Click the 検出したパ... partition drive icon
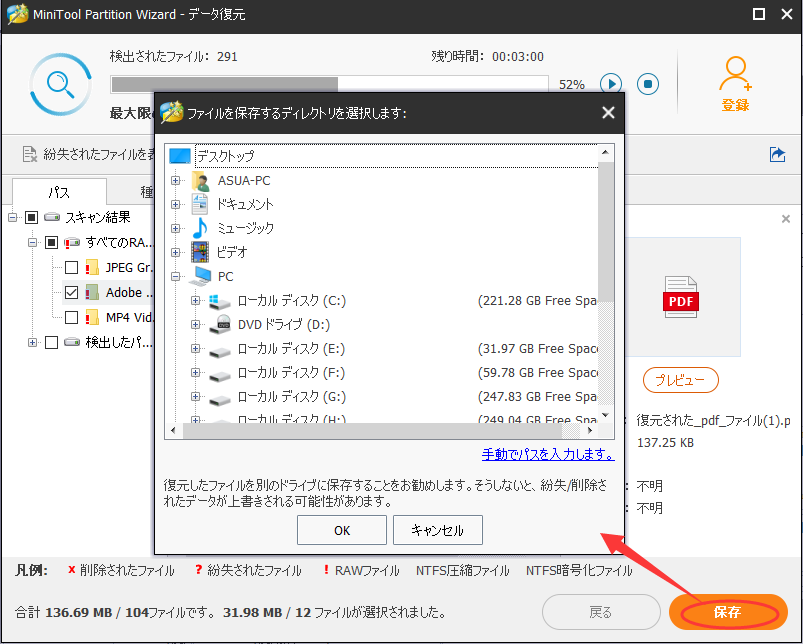 point(72,342)
